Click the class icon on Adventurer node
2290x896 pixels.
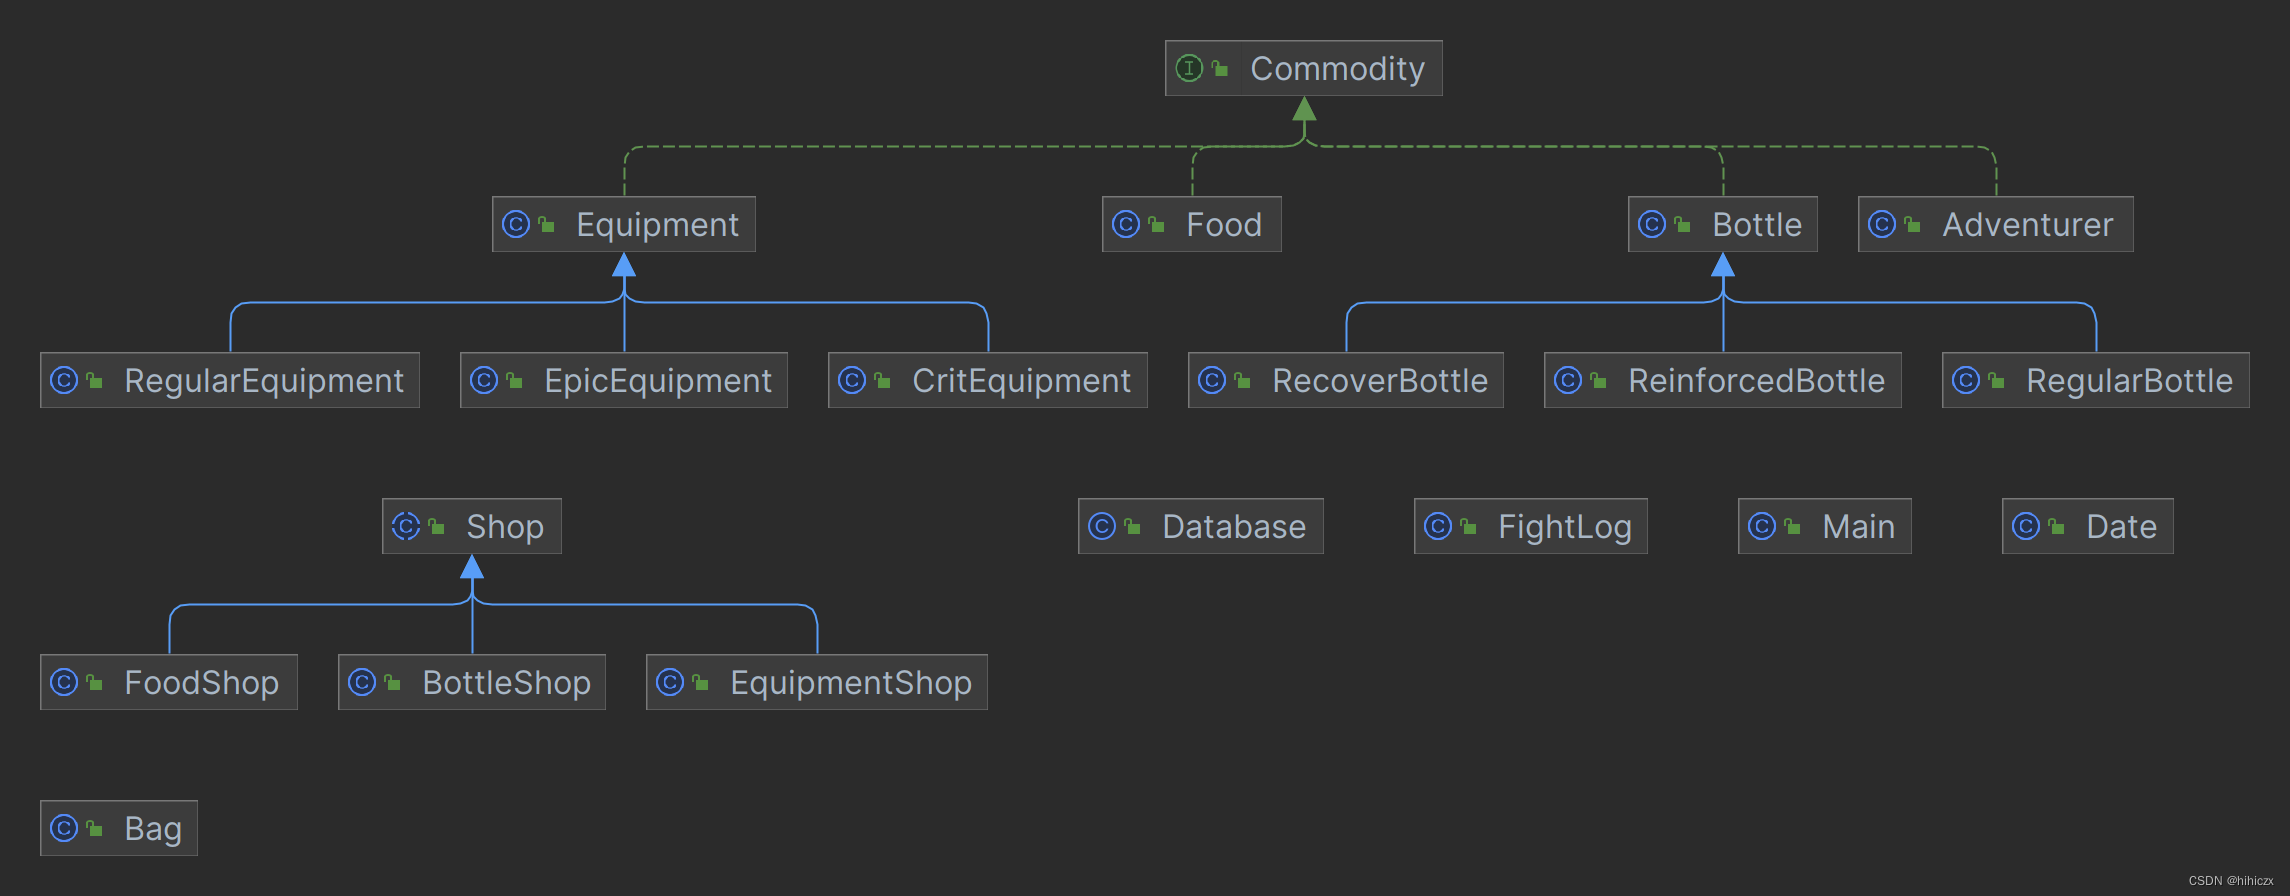(1882, 224)
